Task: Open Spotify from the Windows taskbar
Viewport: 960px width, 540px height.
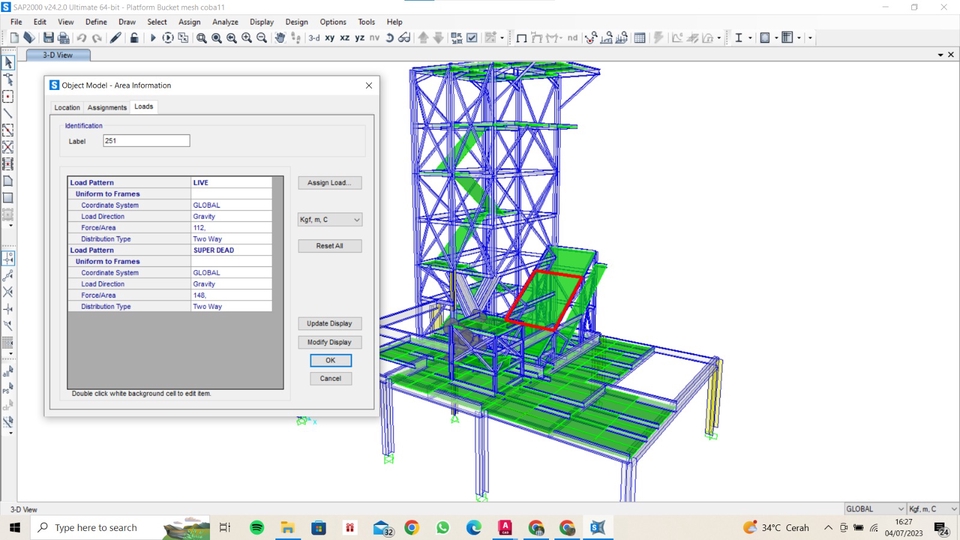Action: (257, 527)
